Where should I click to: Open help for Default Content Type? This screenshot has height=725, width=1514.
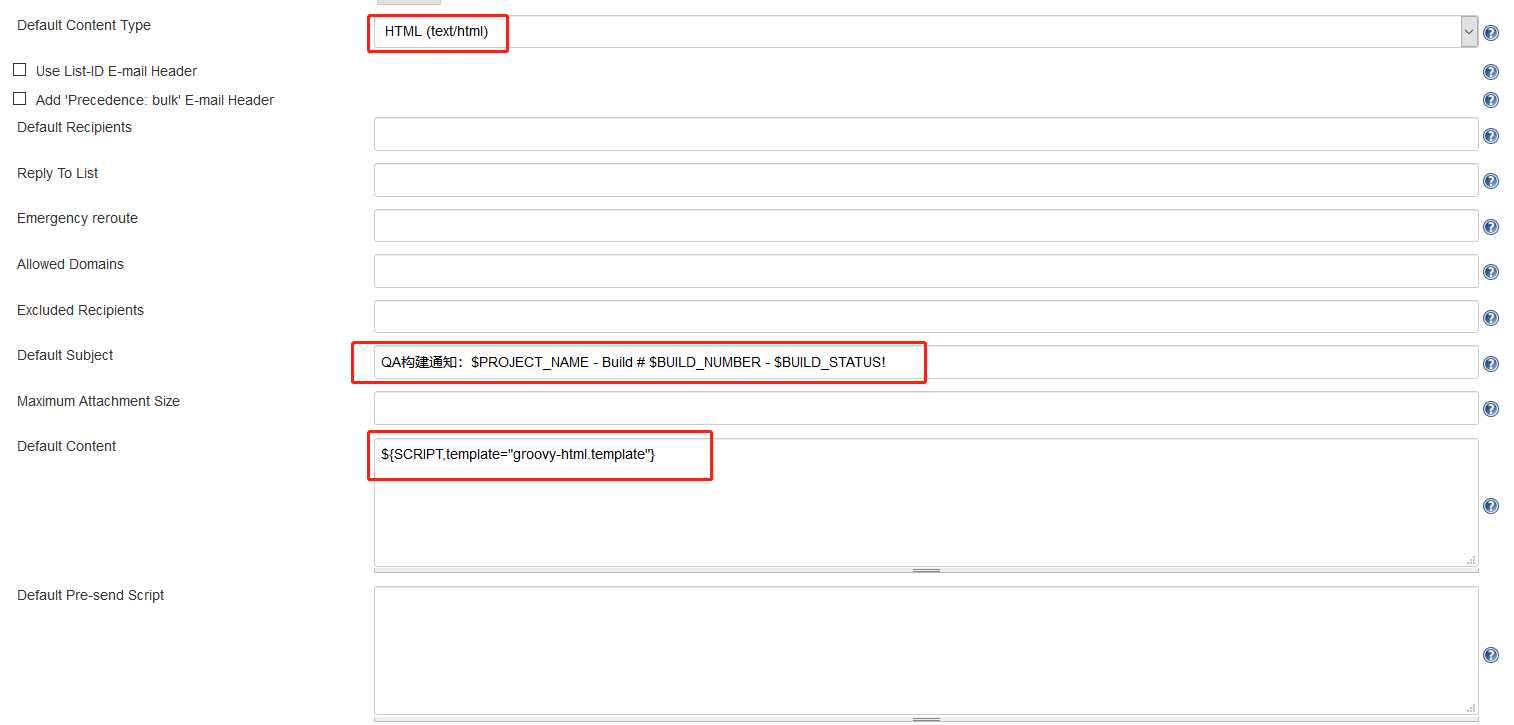1490,33
